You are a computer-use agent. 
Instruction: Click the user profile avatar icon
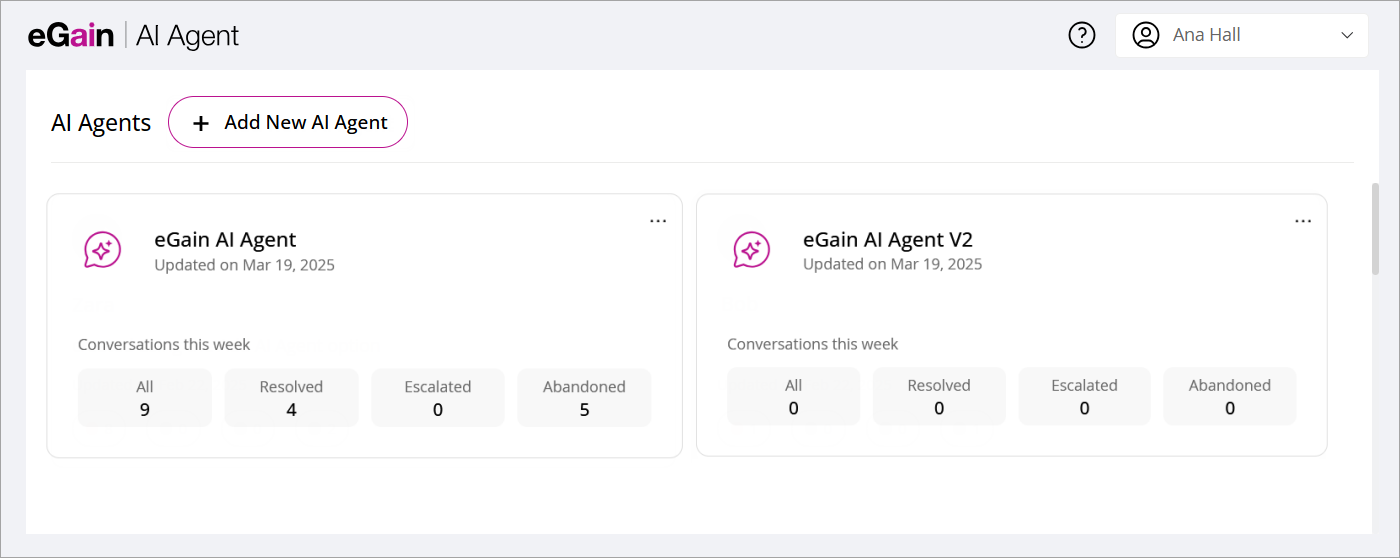(1145, 35)
